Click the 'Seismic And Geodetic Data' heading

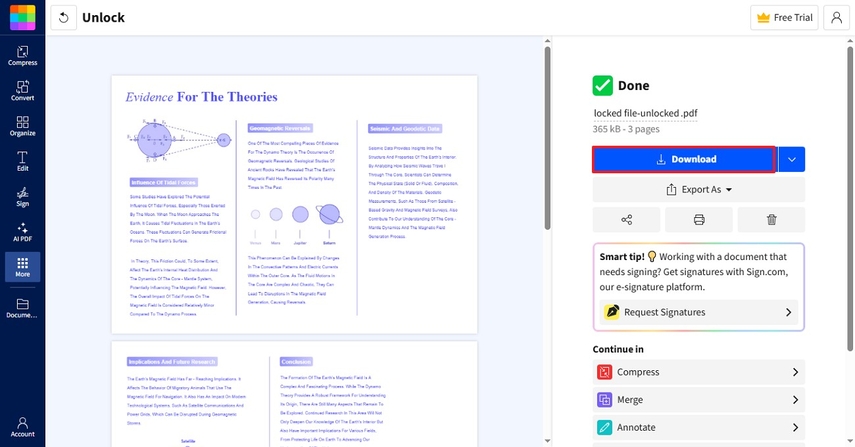[x=405, y=129]
